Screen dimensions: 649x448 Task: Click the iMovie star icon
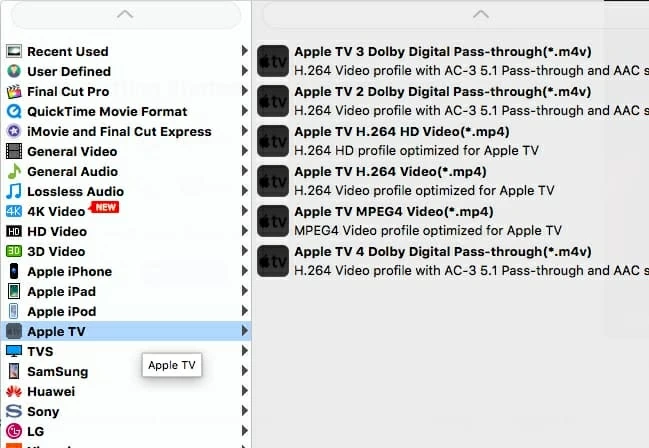14,131
